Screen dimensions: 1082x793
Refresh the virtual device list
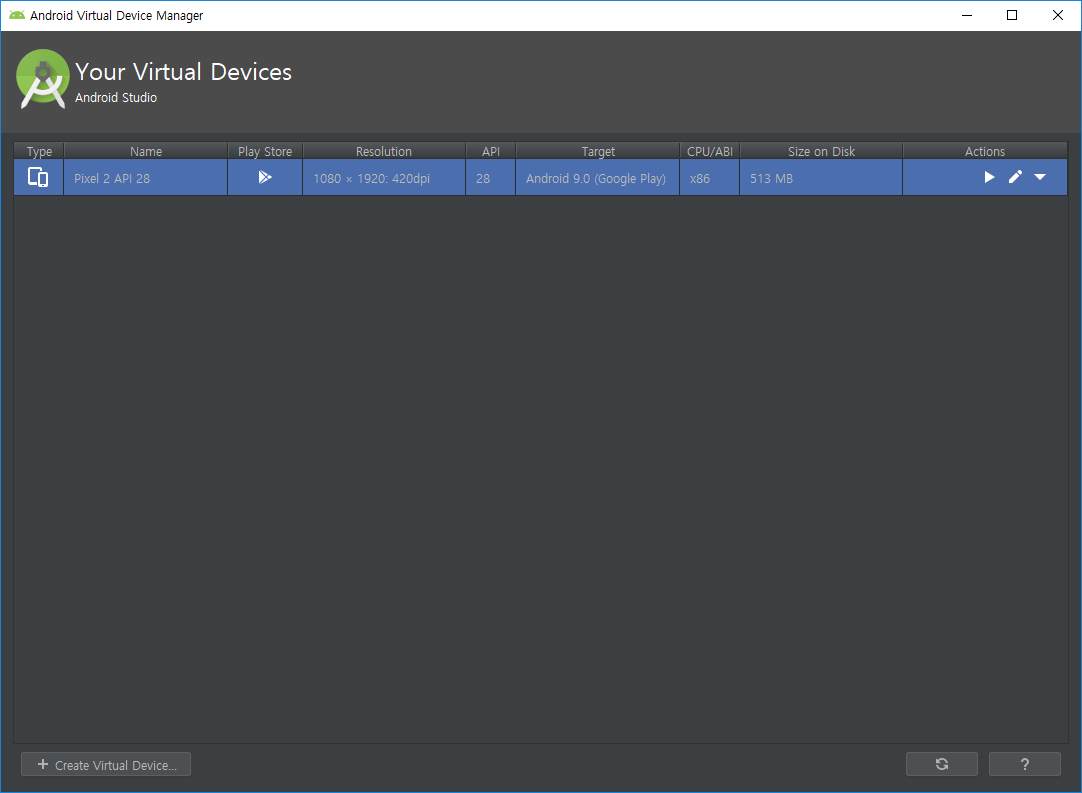click(x=942, y=764)
